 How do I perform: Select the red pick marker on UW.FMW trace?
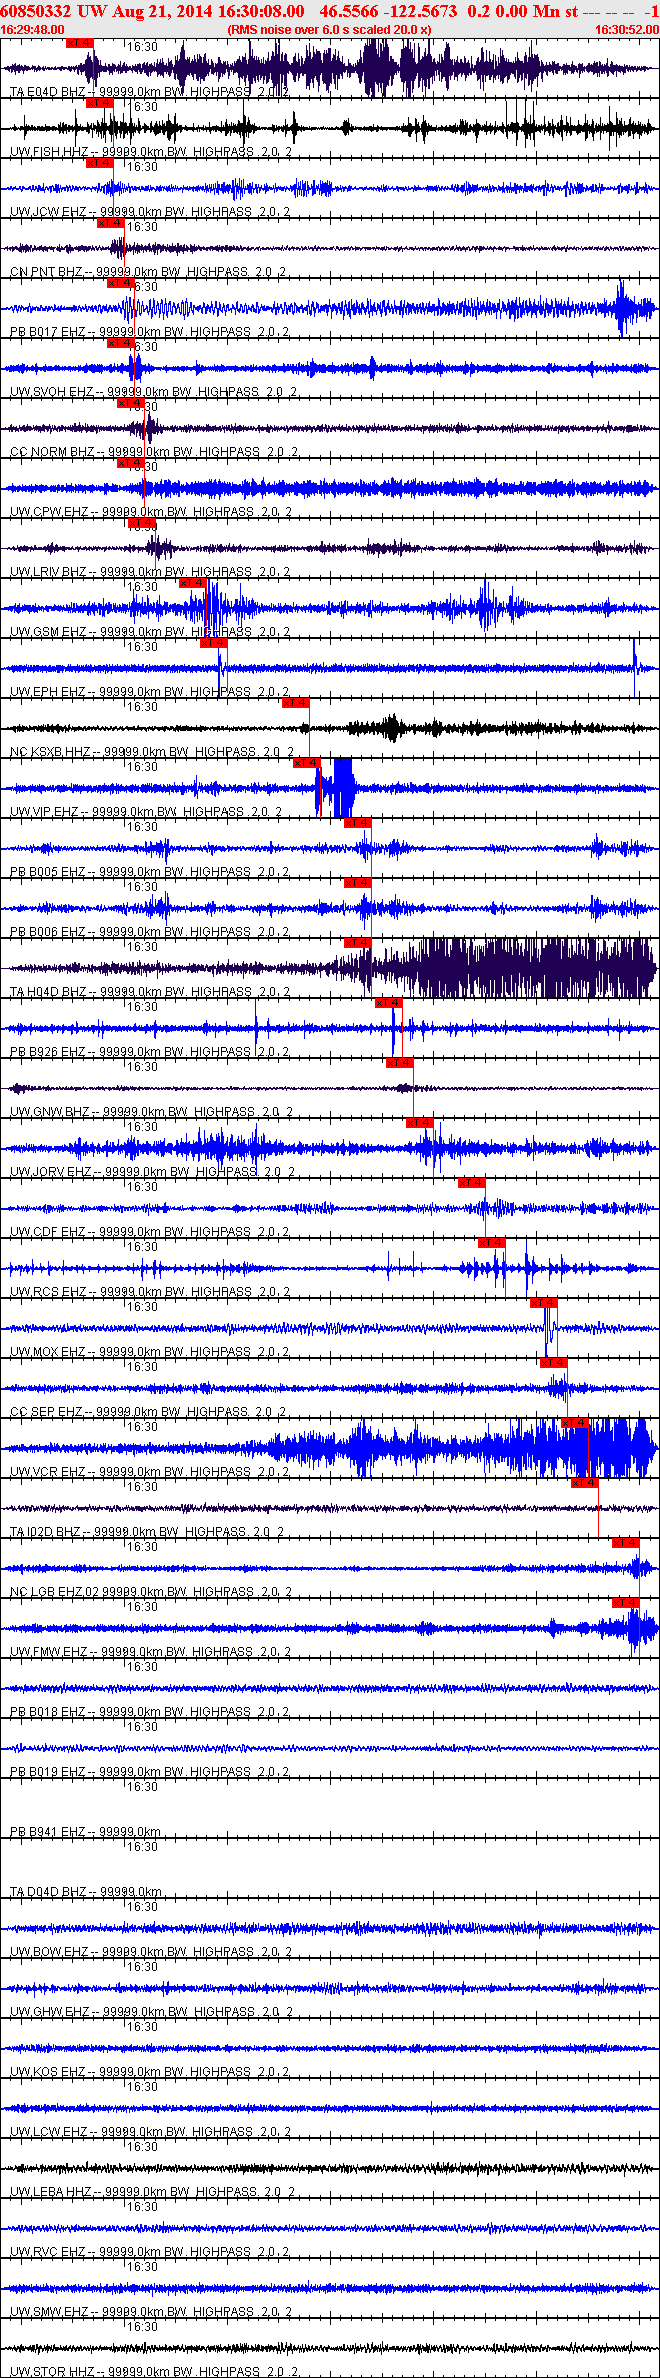tap(626, 1603)
